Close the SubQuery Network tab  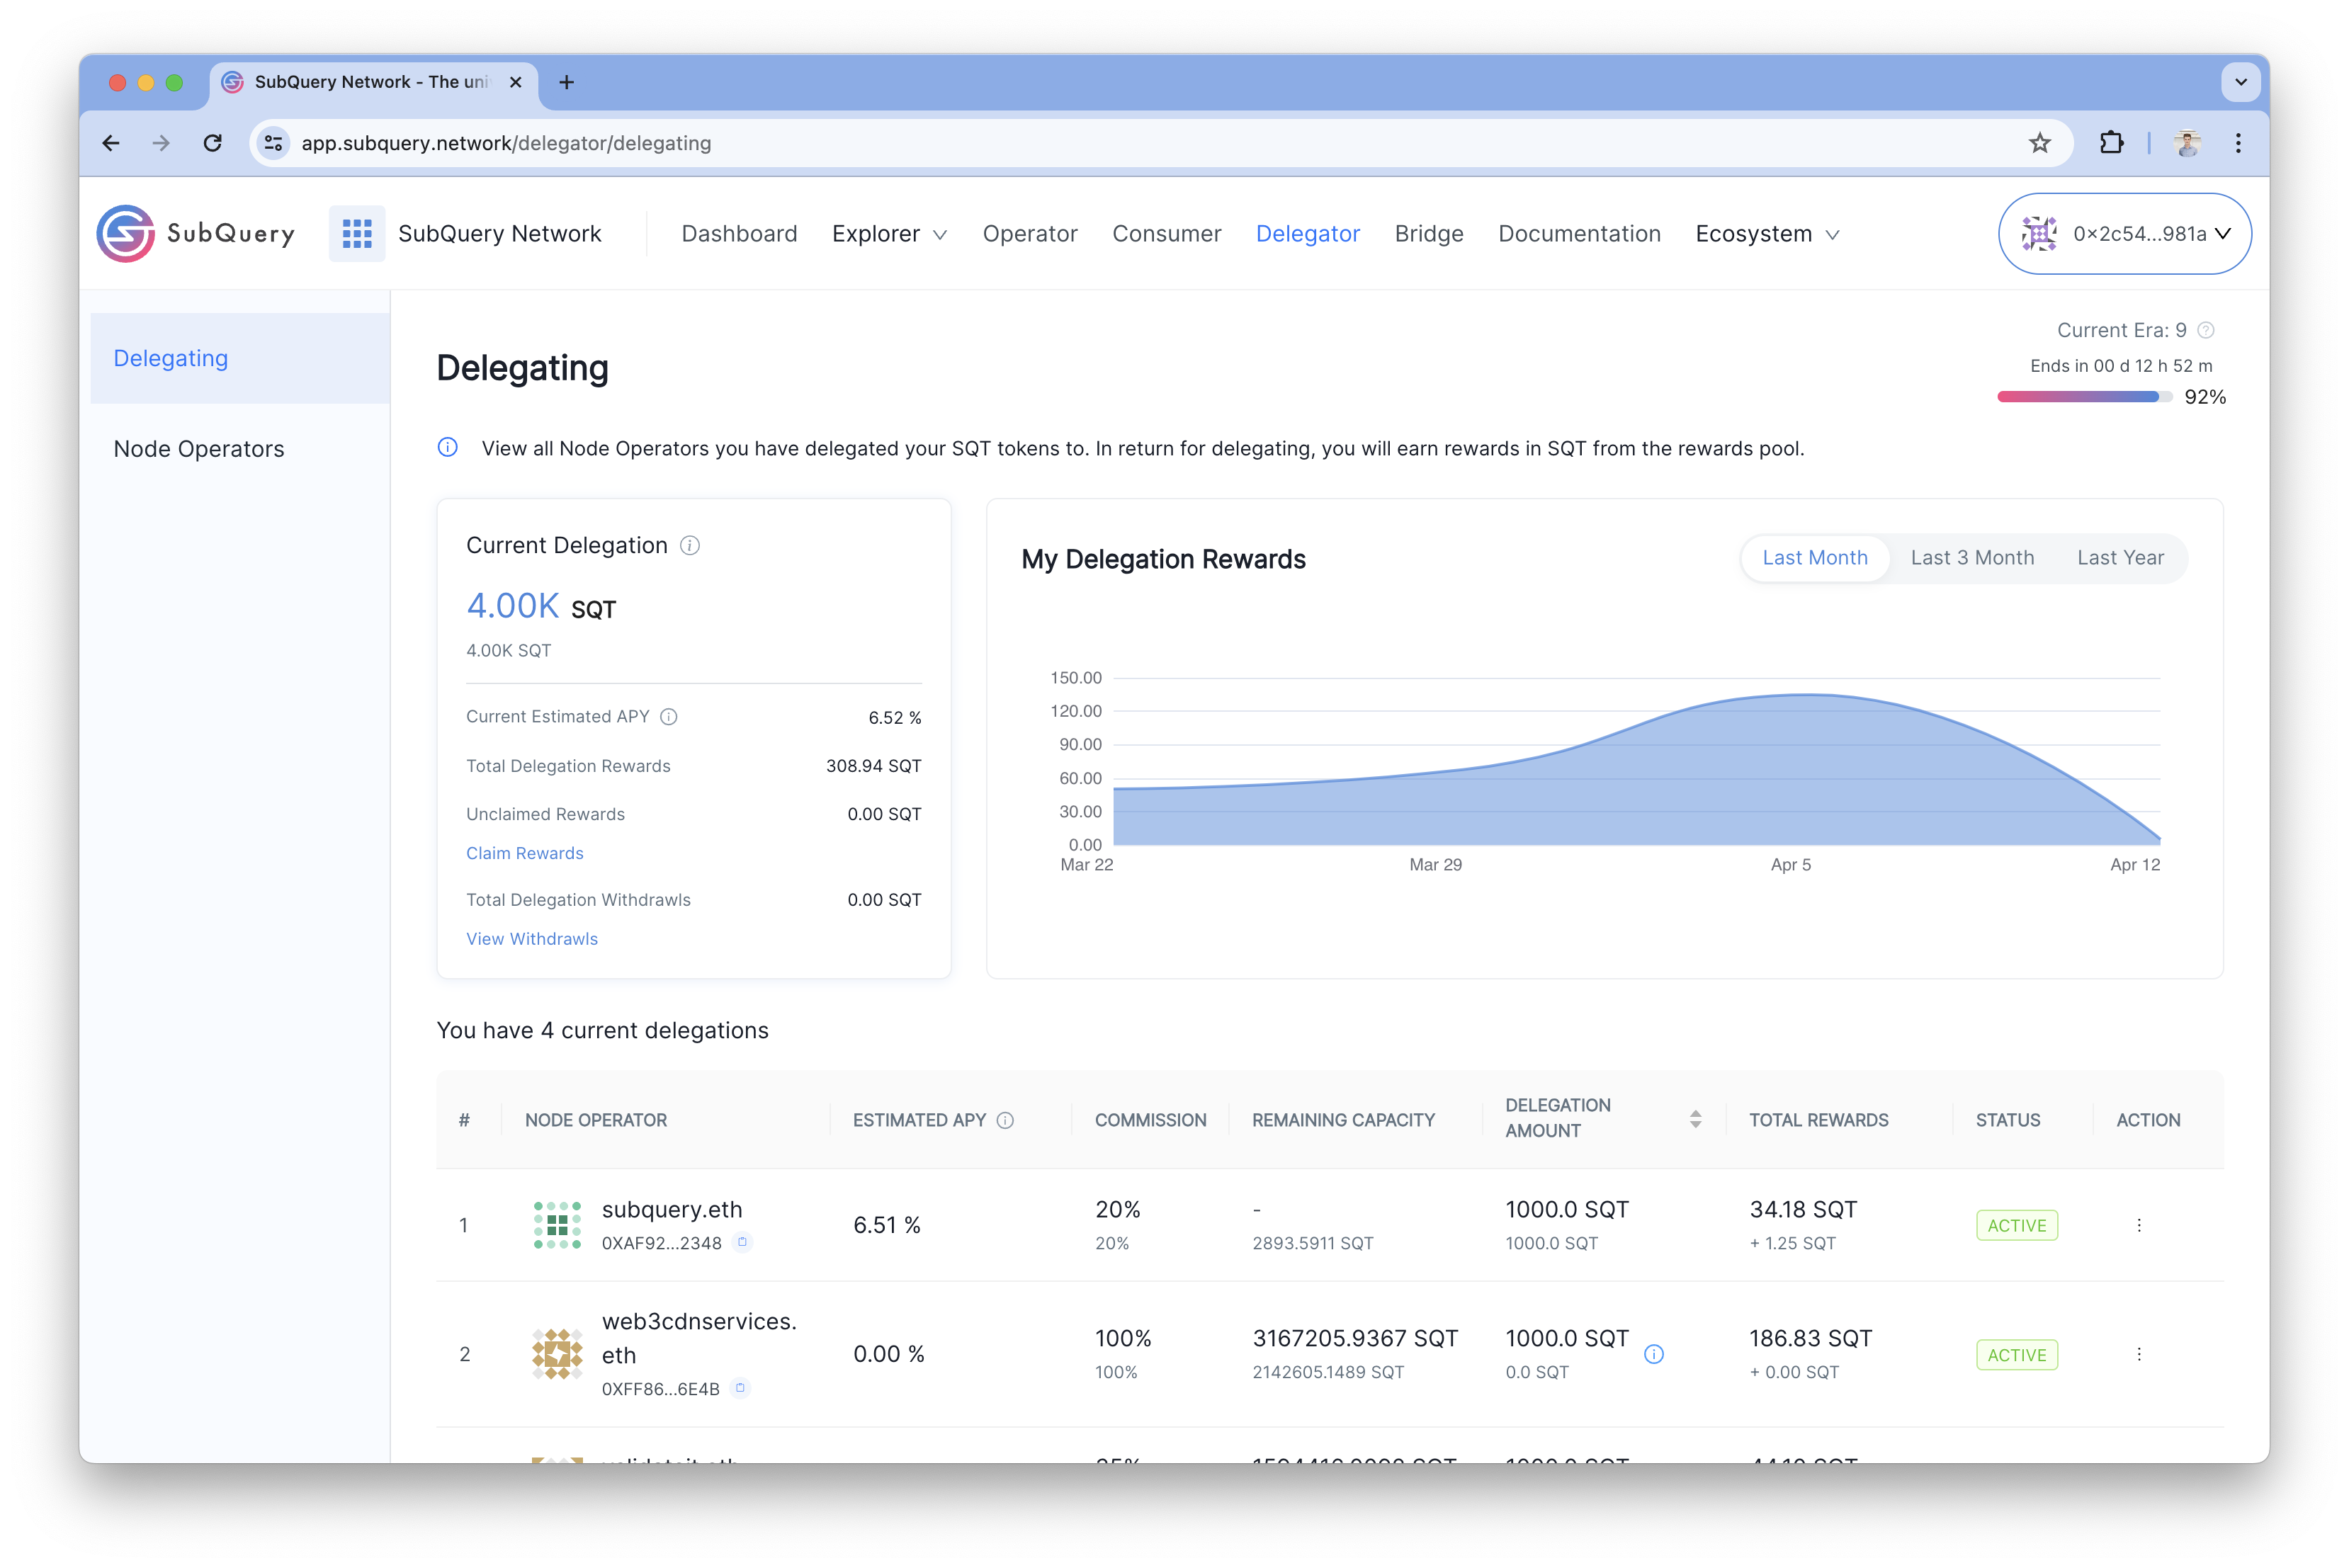coord(516,82)
